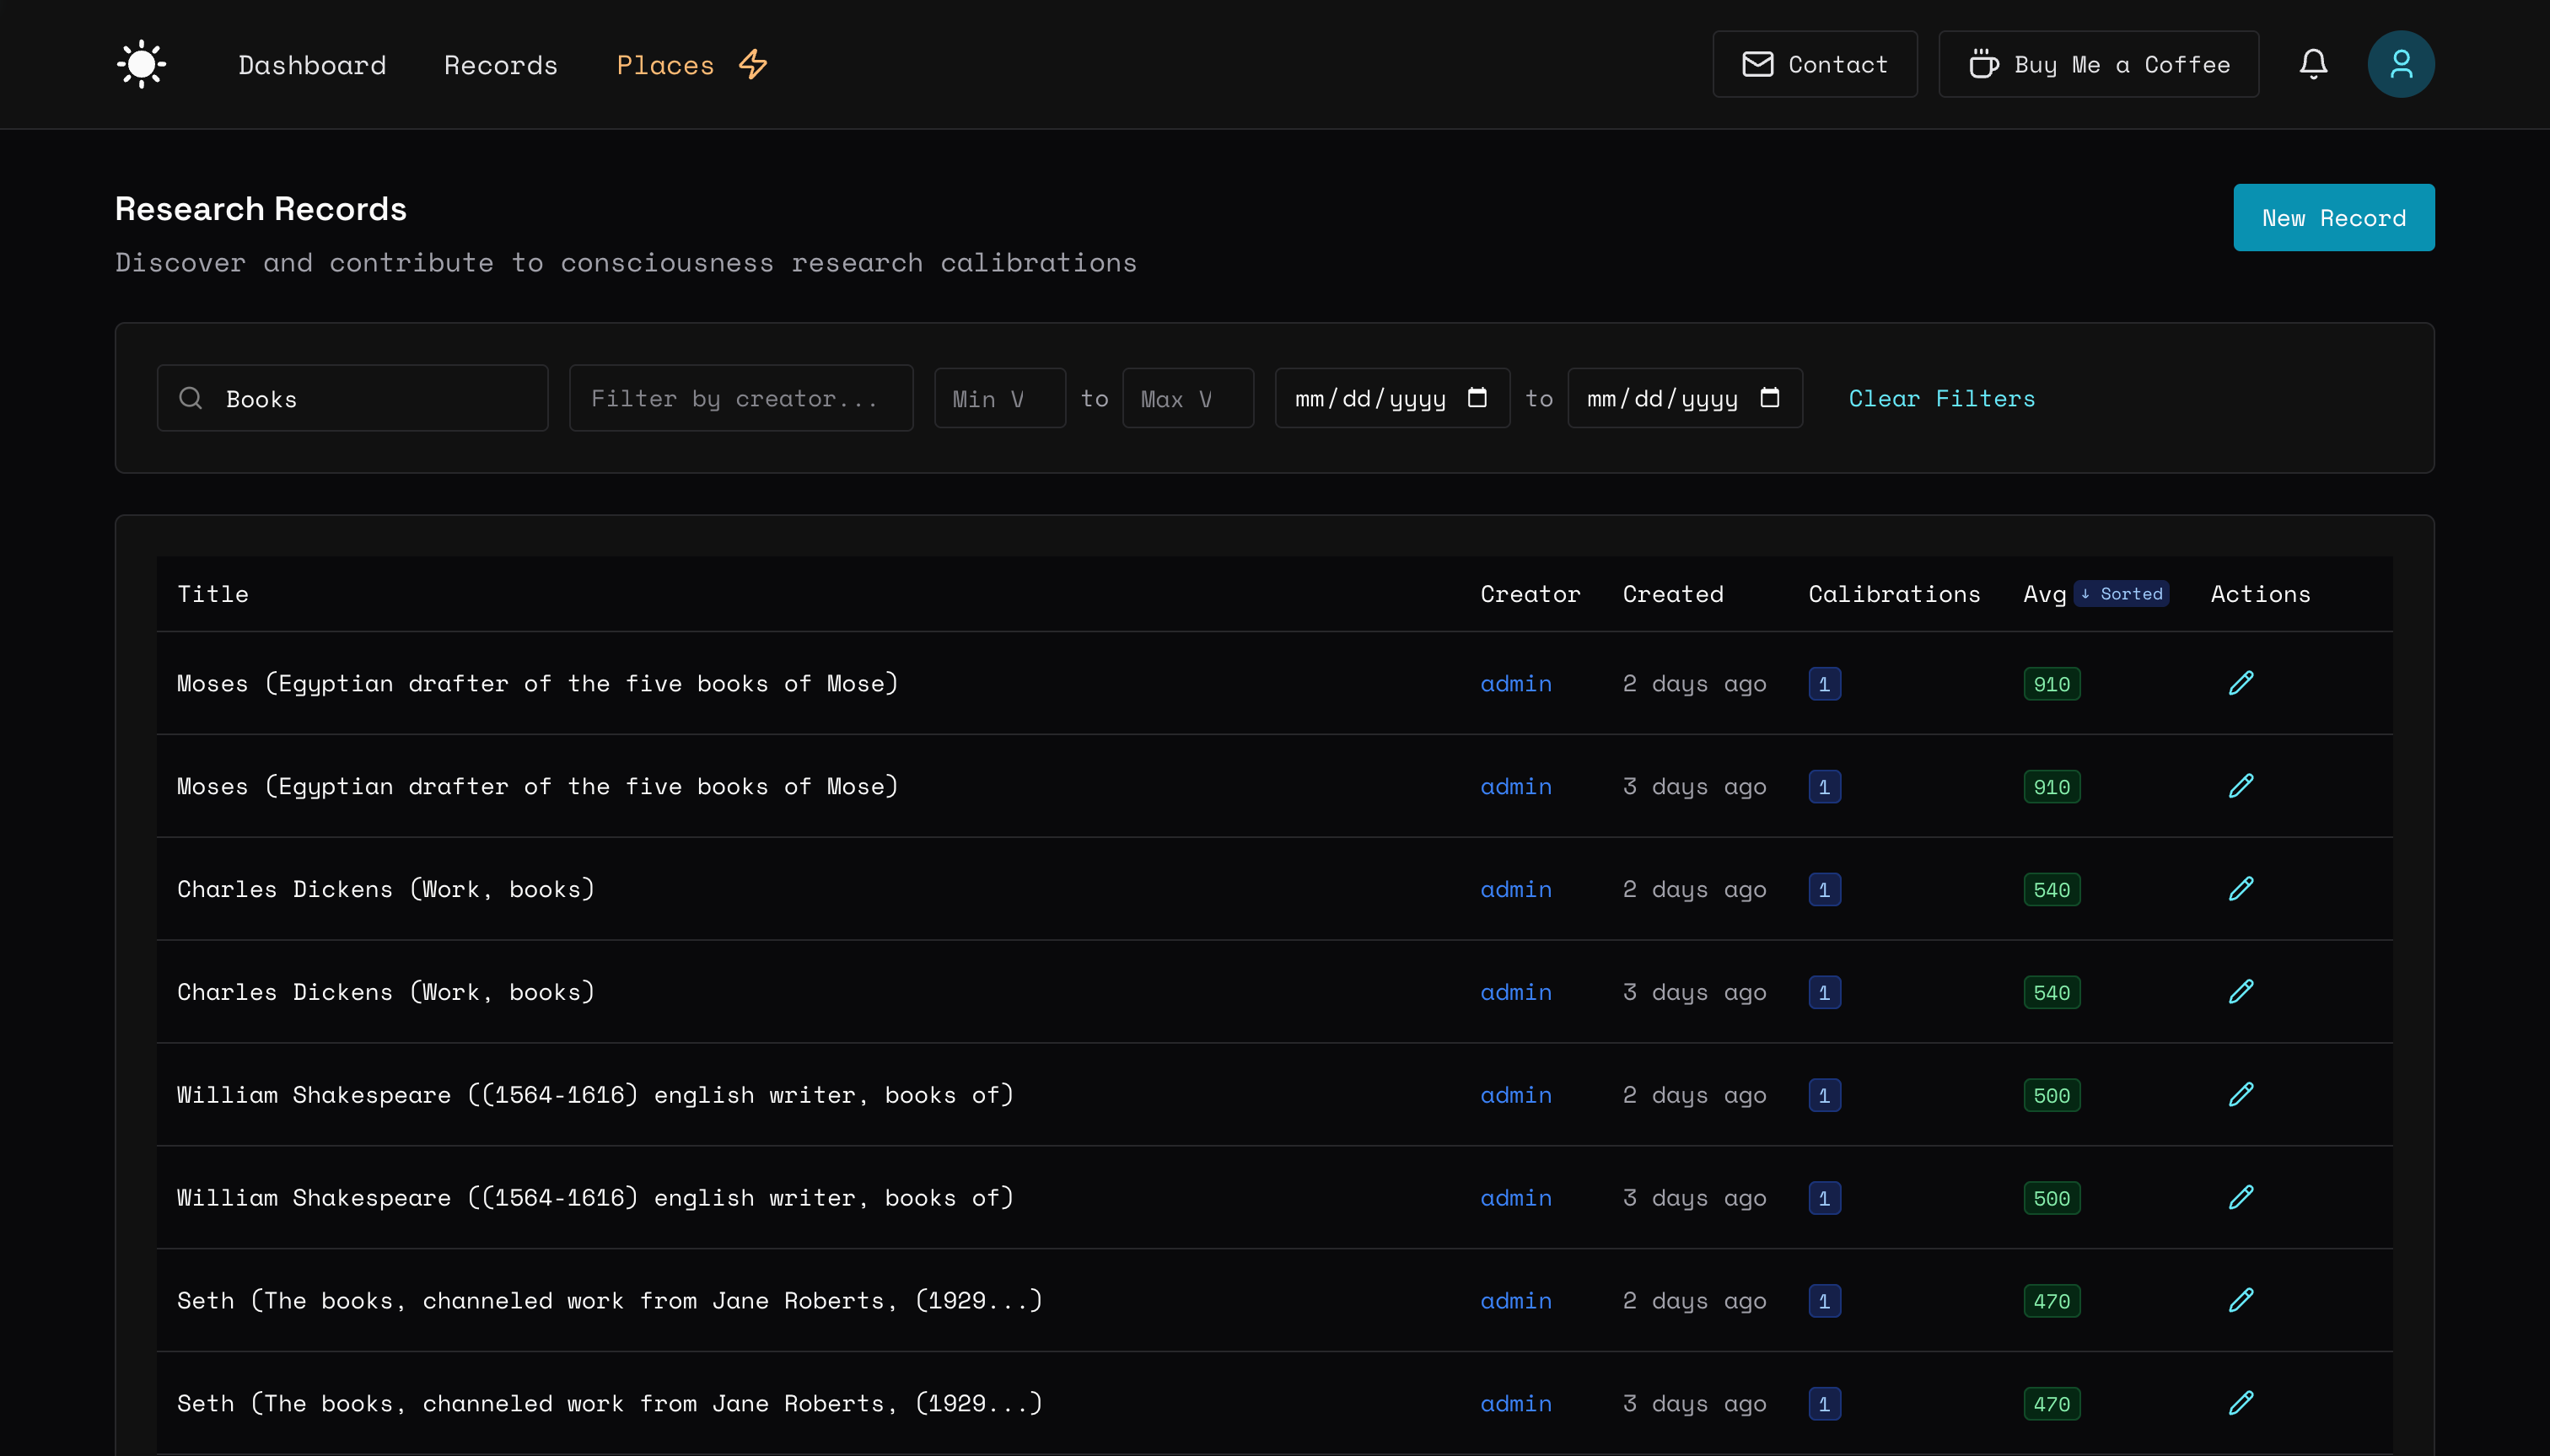Open admin link on Shakespeare 3 days ago row
Viewport: 2550px width, 1456px height.
[x=1516, y=1198]
